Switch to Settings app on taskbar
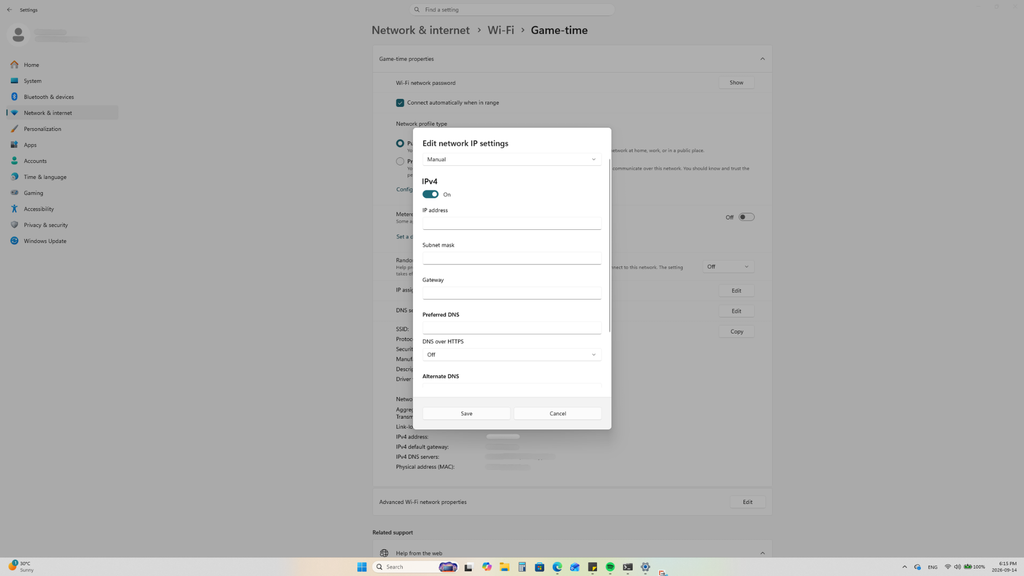 pos(645,567)
